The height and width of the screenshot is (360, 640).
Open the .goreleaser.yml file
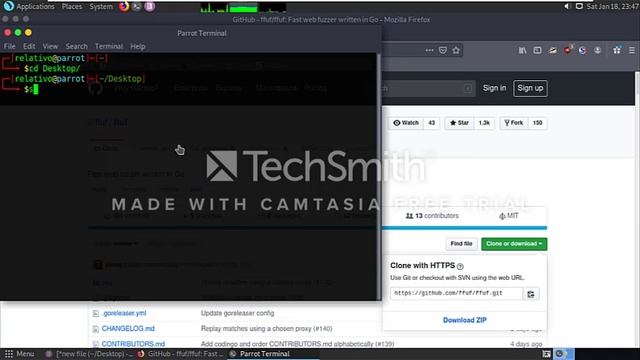[124, 313]
